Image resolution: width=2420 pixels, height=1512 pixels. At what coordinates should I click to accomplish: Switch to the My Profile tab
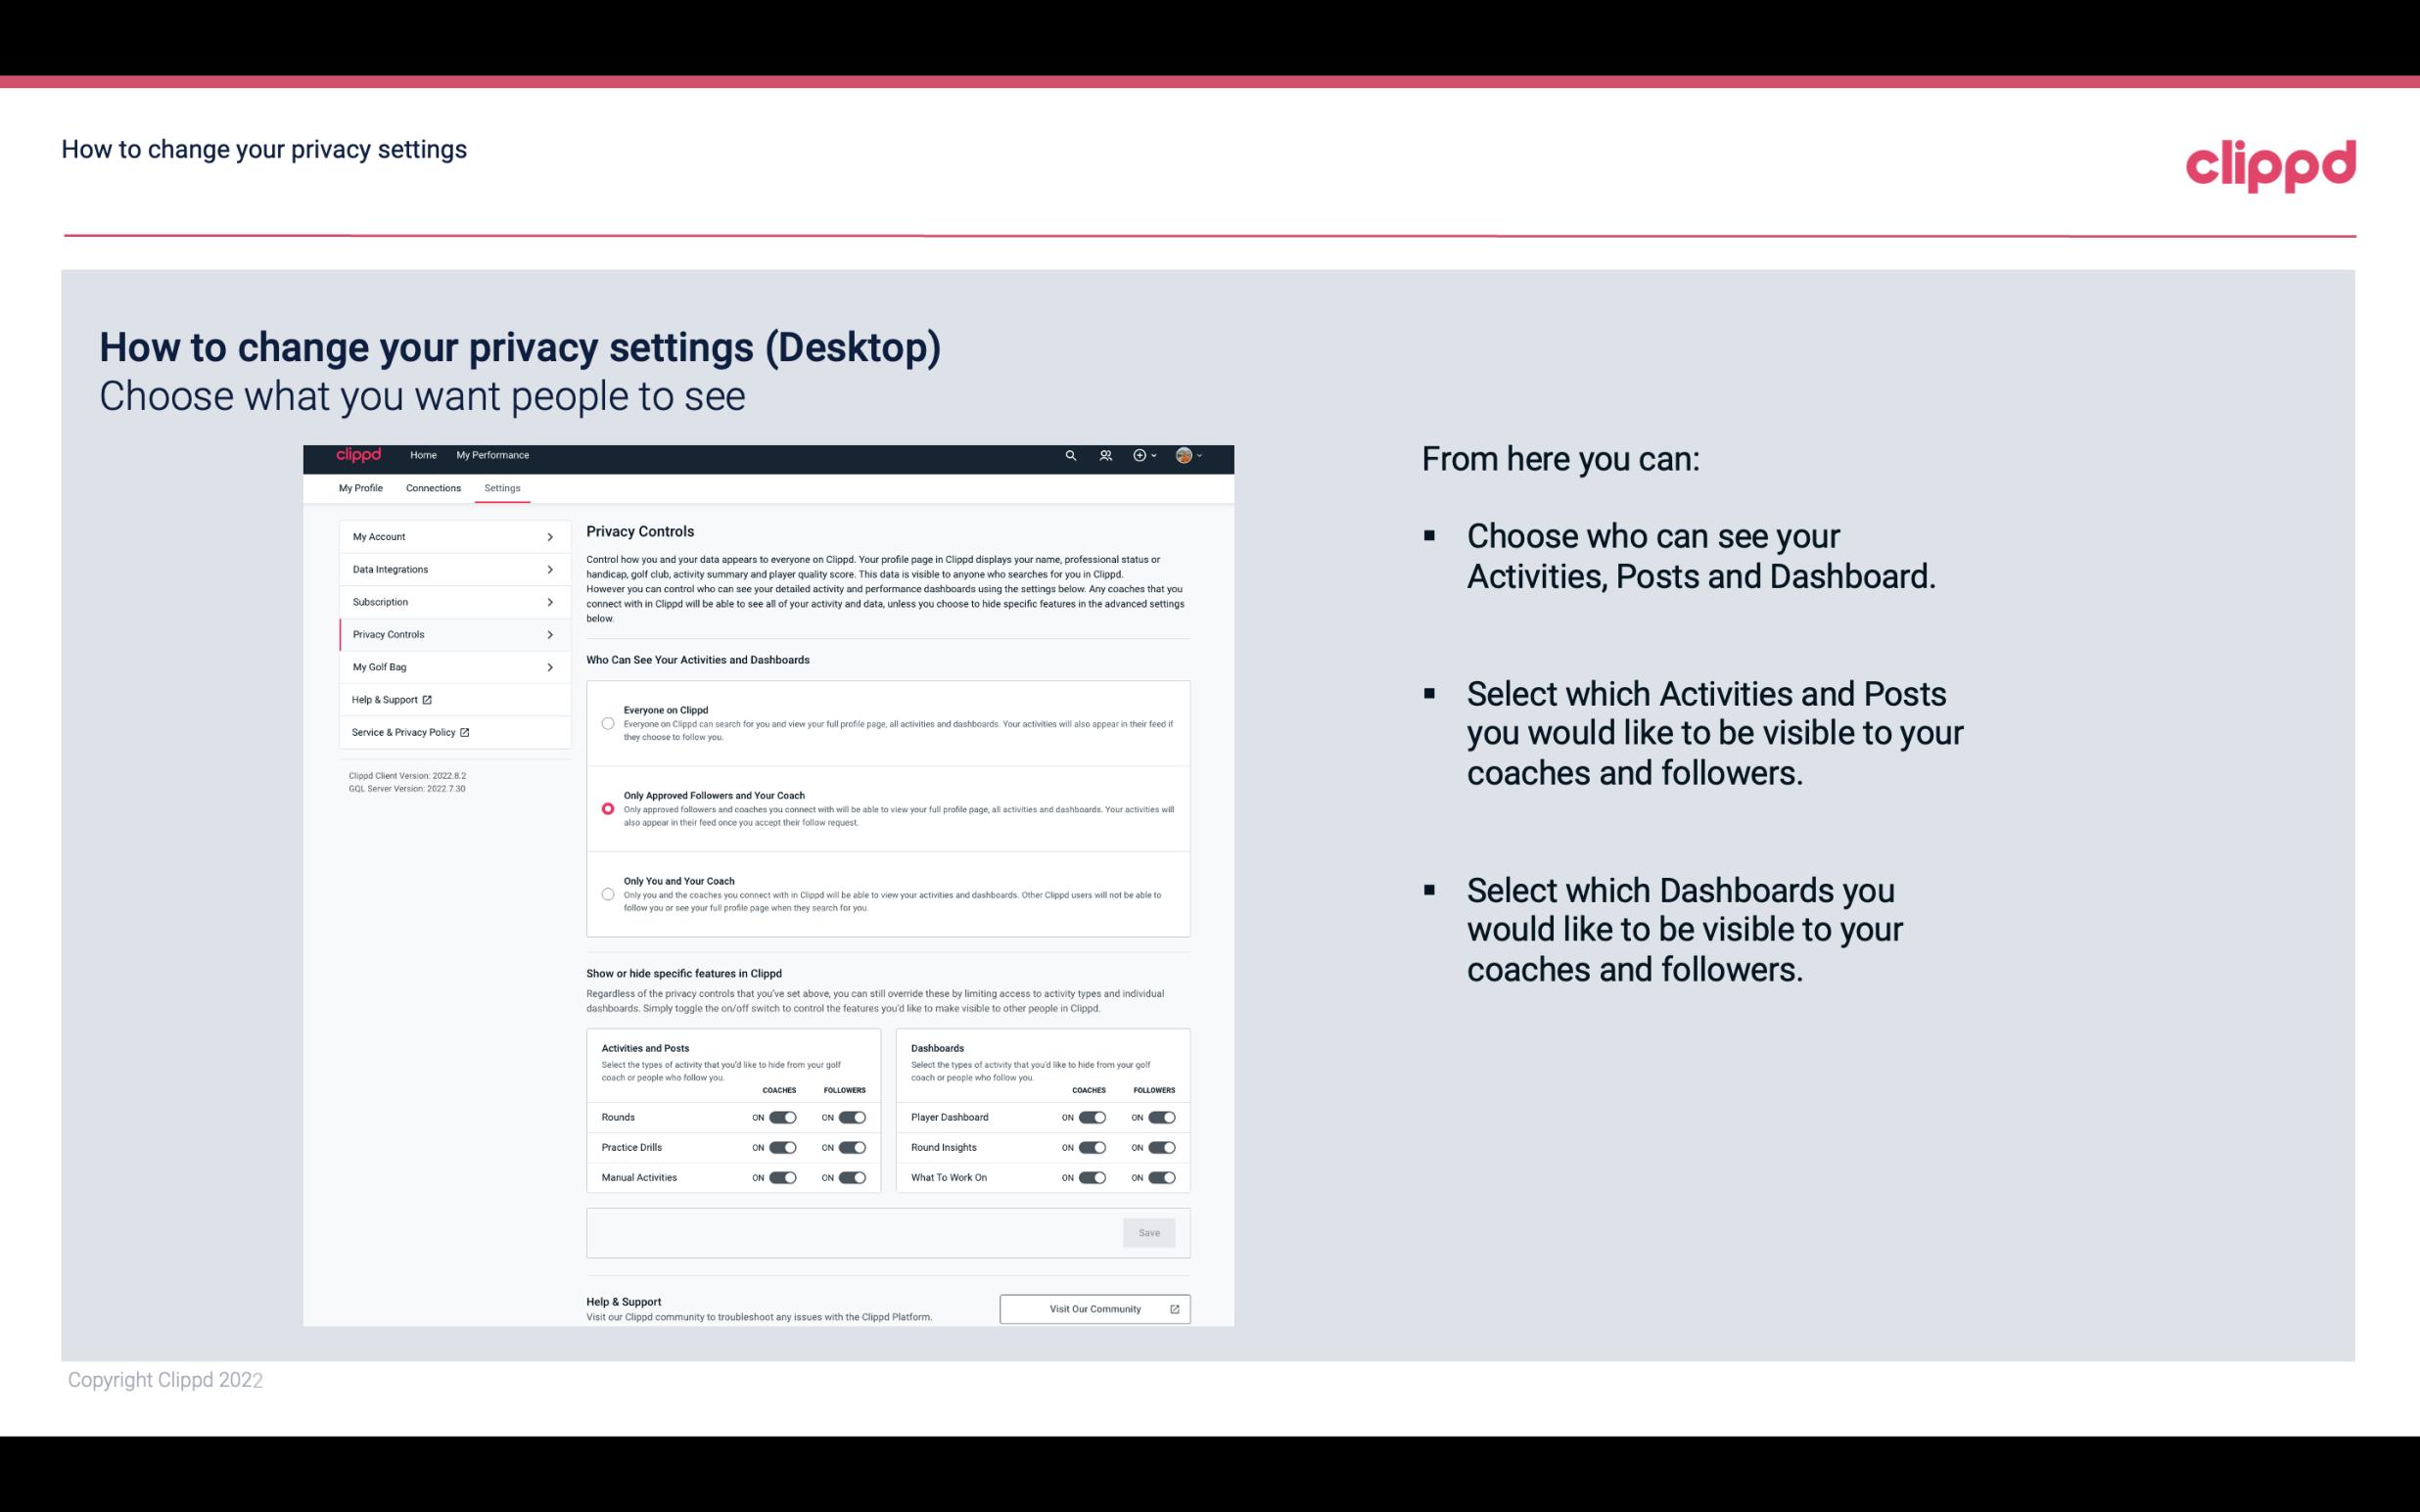359,487
